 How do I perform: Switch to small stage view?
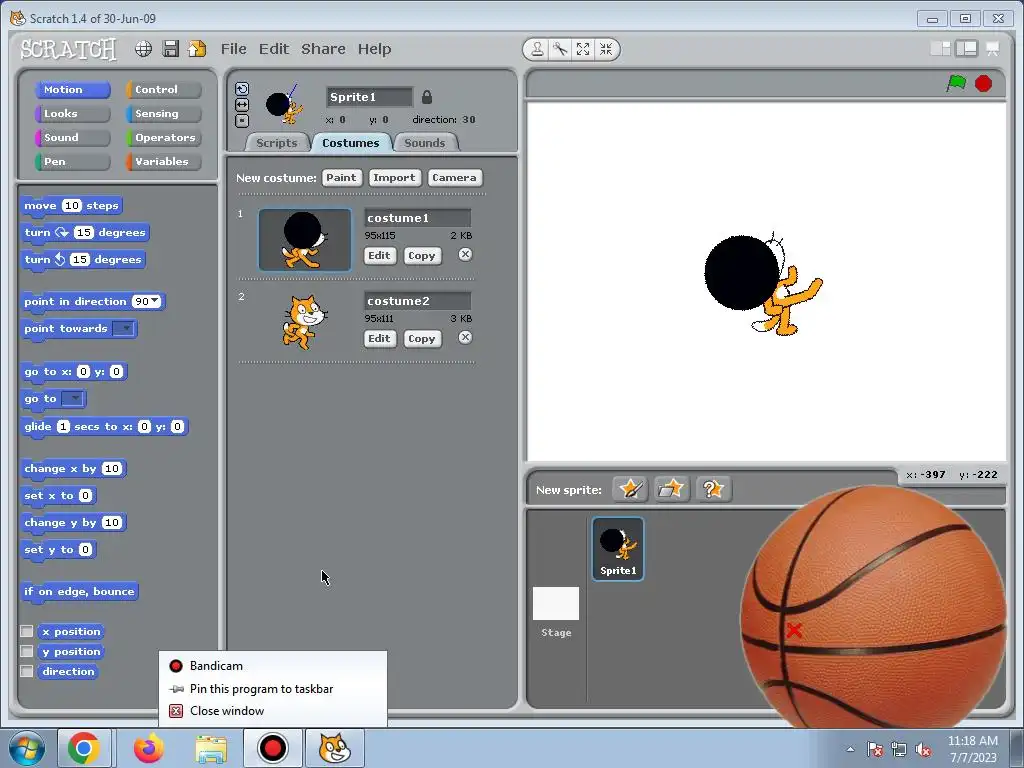tap(940, 49)
